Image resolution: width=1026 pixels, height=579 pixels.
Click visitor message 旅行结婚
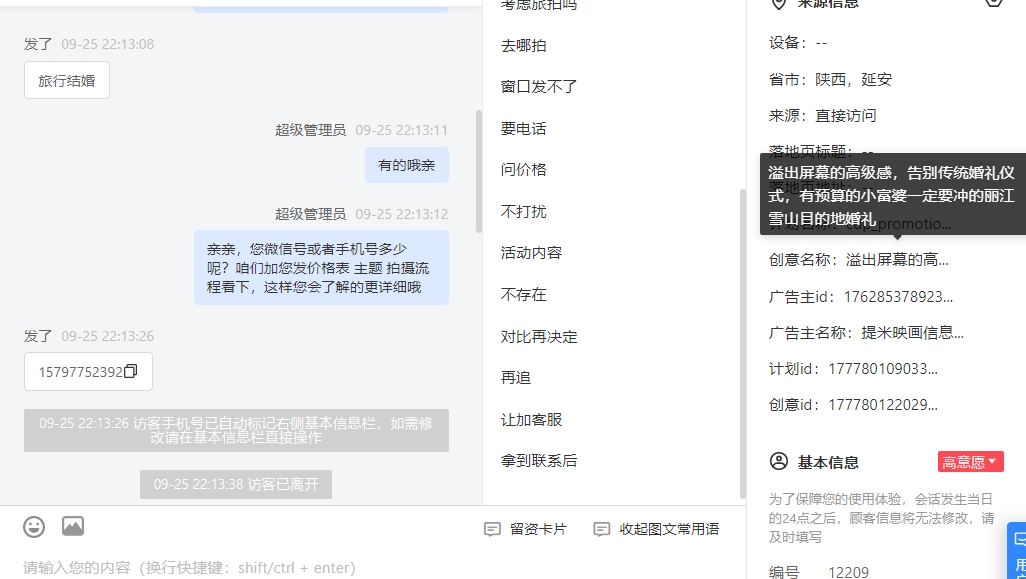click(x=67, y=80)
